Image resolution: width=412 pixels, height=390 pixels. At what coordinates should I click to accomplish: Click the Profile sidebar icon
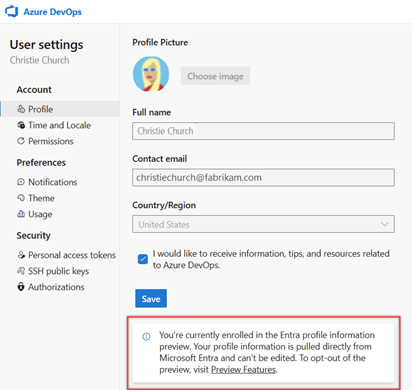pyautogui.click(x=21, y=109)
